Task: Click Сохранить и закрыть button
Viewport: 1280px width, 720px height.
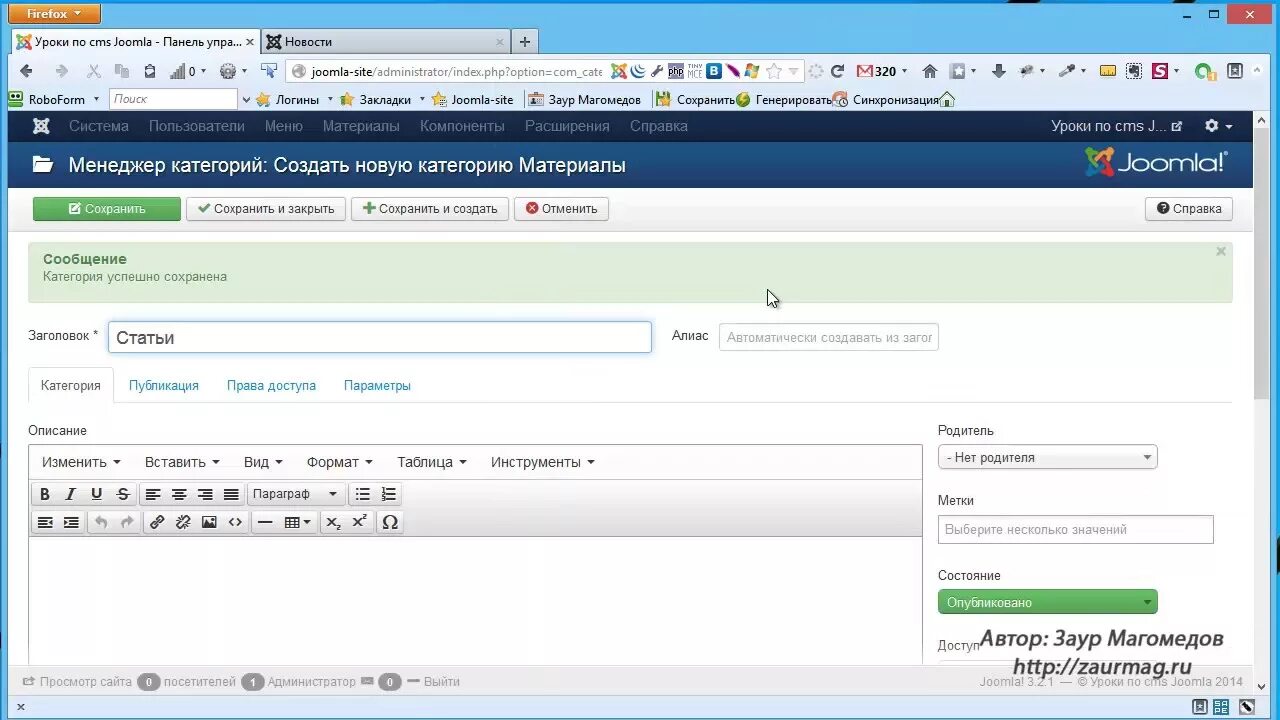Action: coord(266,209)
